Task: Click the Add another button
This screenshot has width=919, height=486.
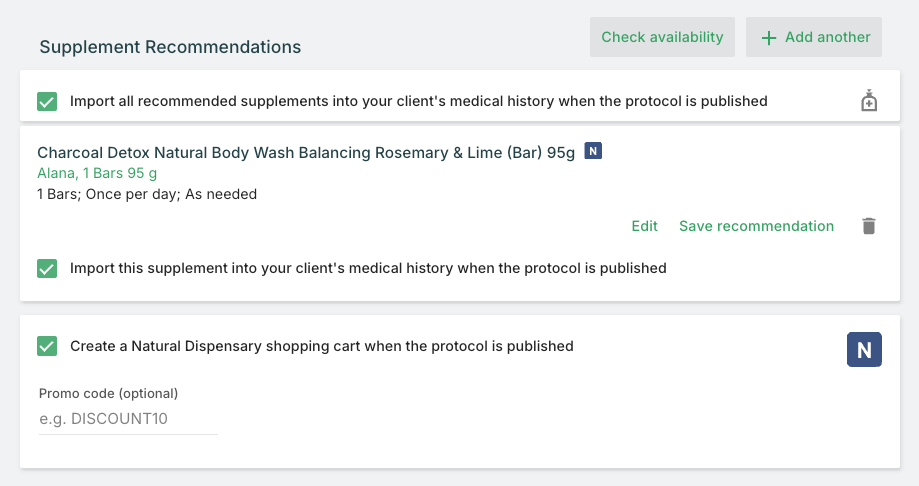Action: [x=814, y=37]
